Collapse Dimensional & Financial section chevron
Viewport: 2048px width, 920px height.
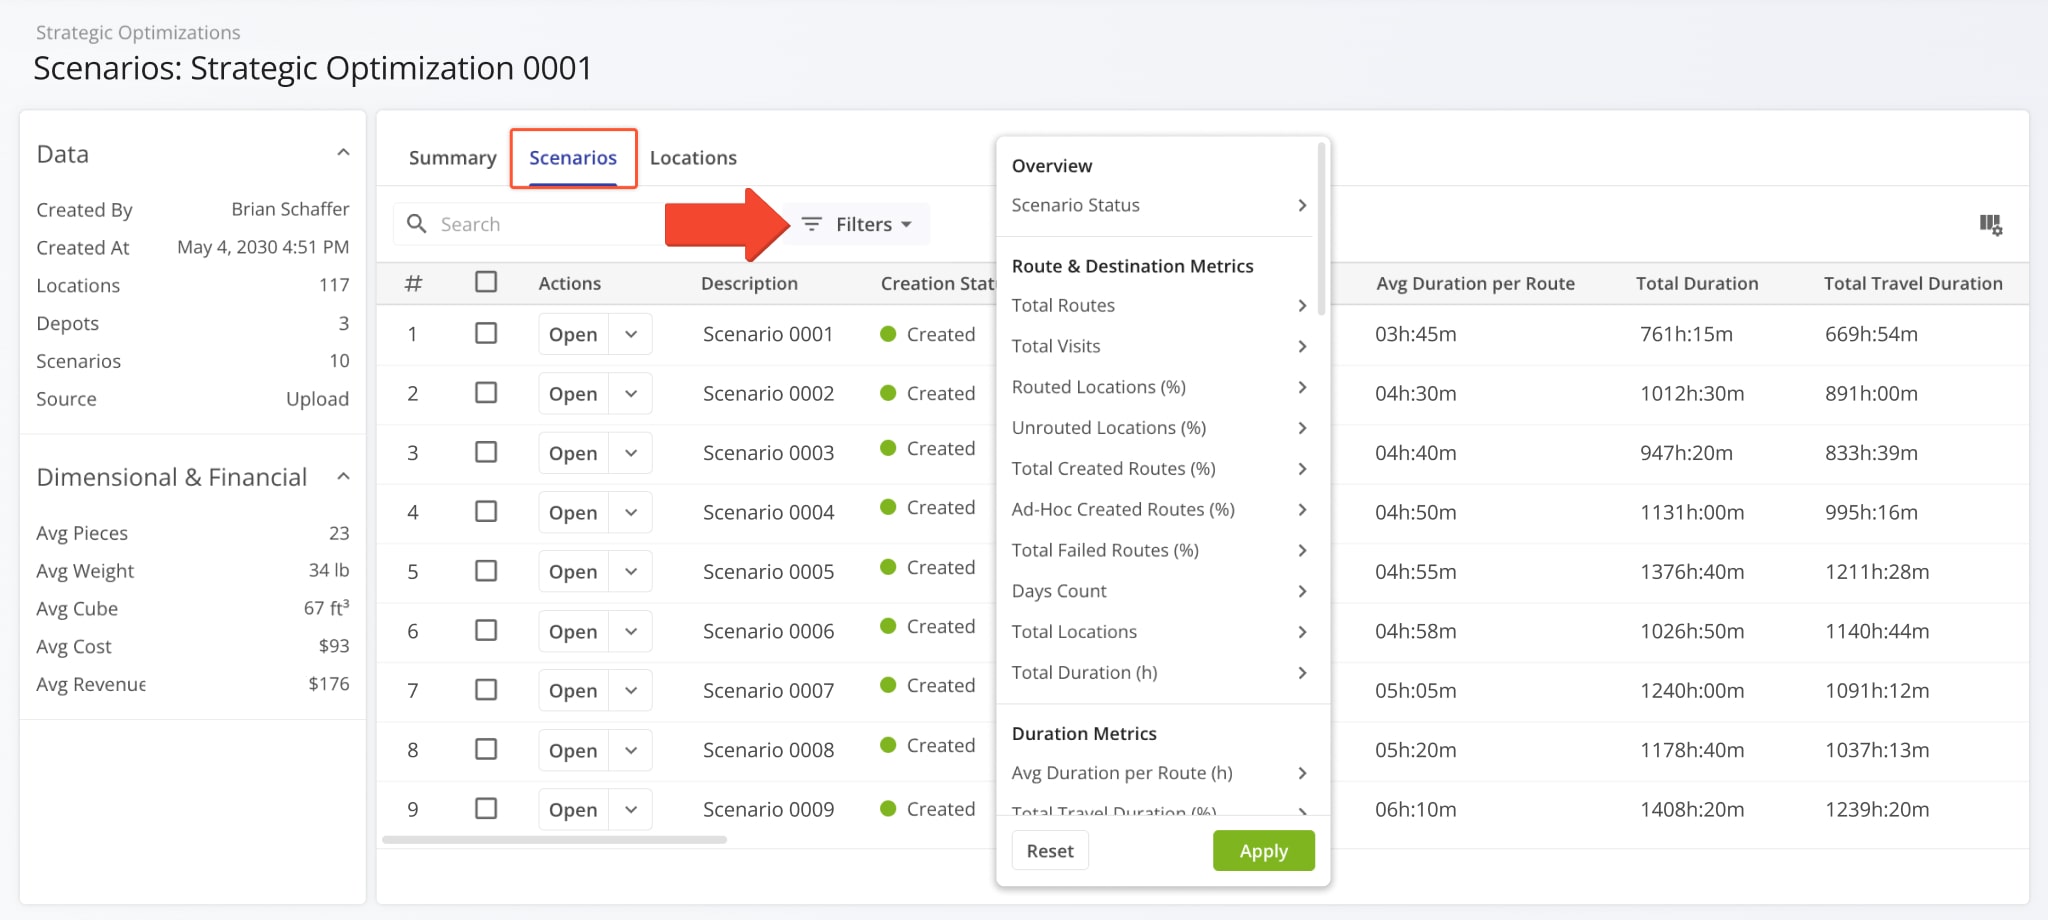343,476
